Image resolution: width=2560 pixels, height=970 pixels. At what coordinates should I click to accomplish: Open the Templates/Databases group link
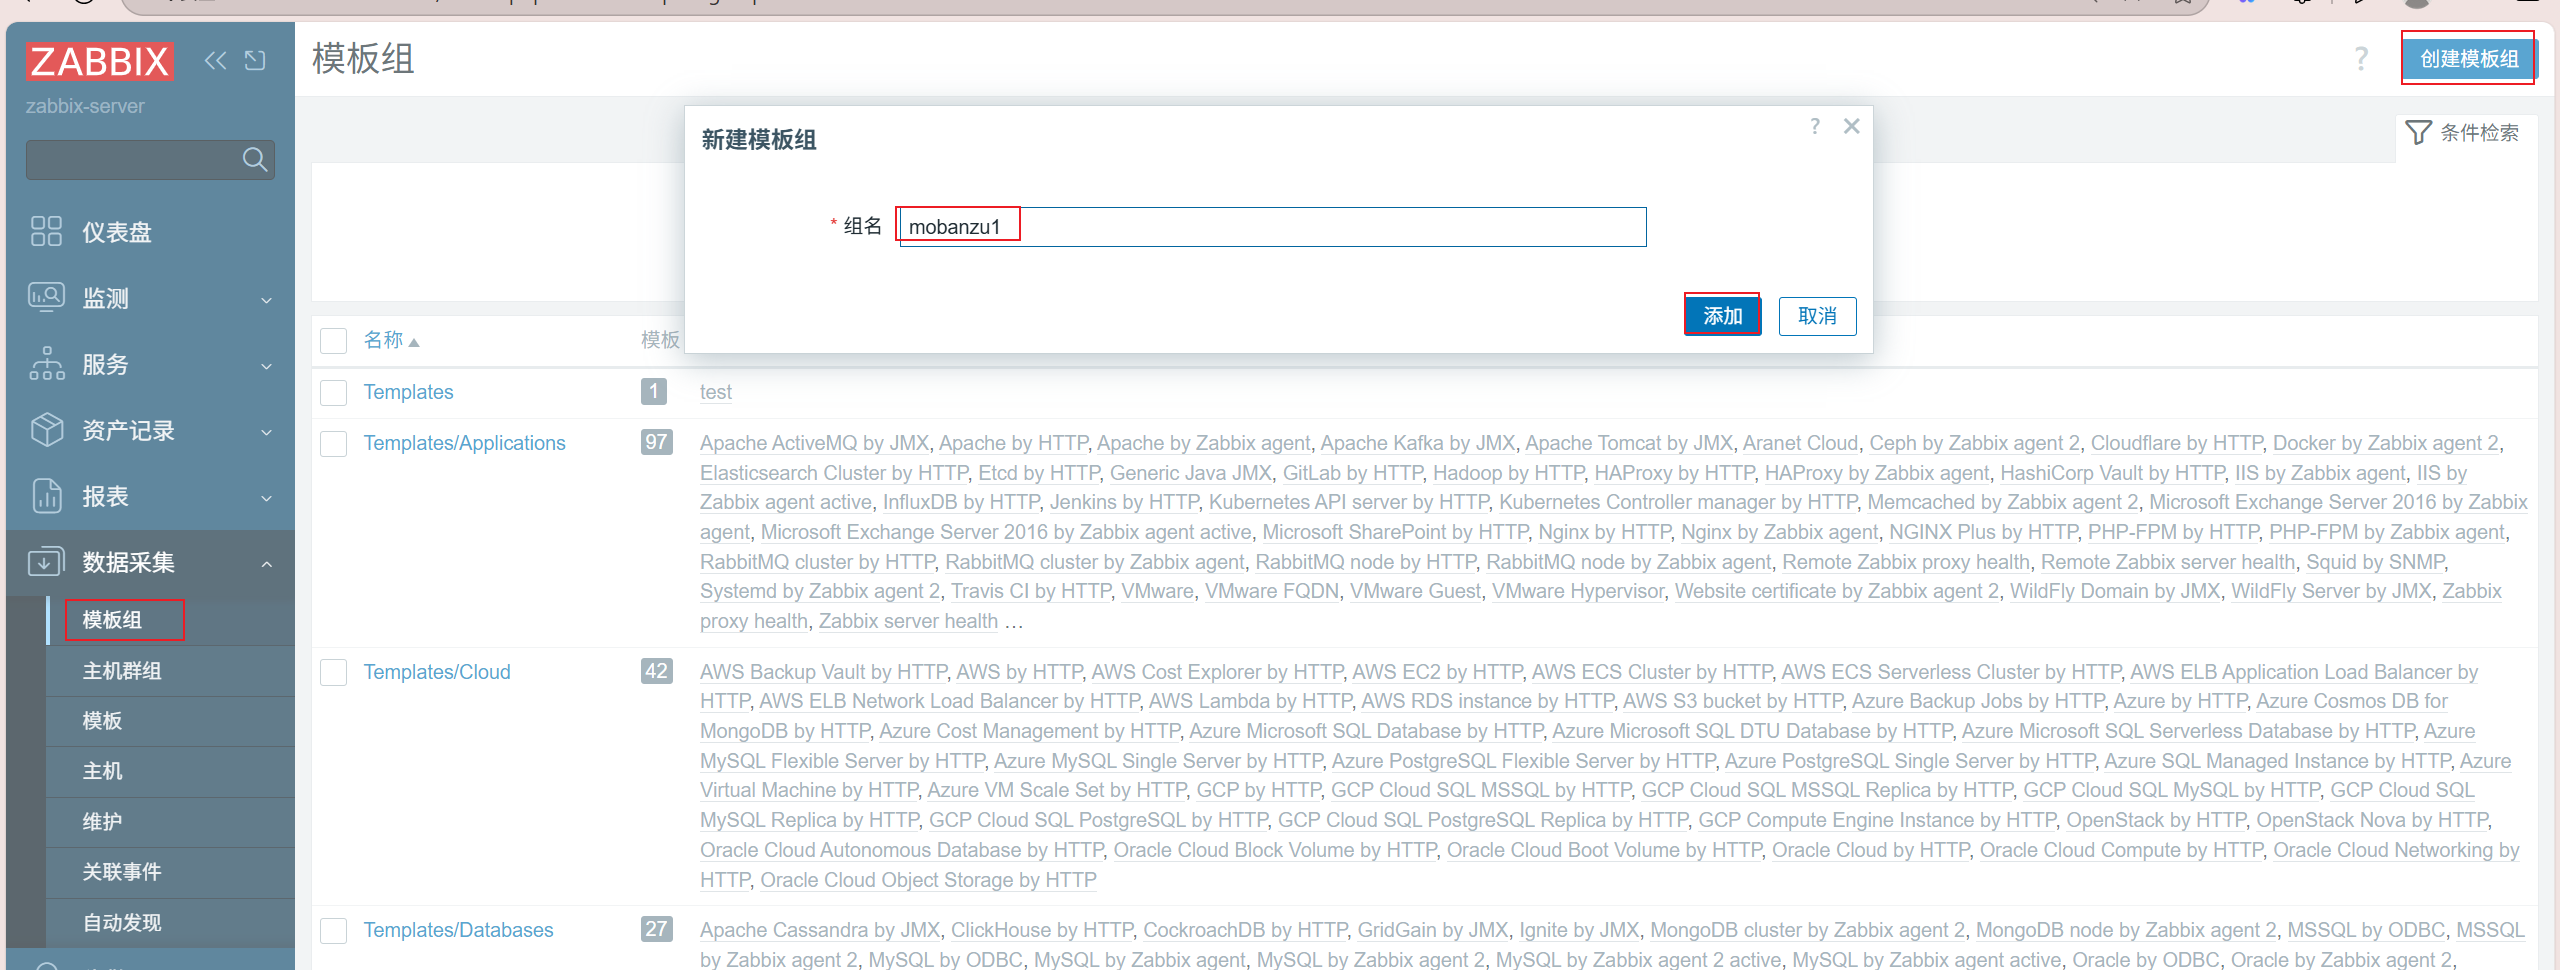[x=458, y=930]
